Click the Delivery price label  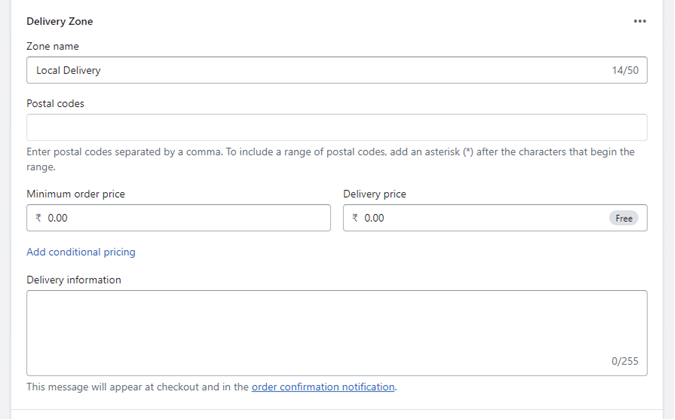pos(374,194)
